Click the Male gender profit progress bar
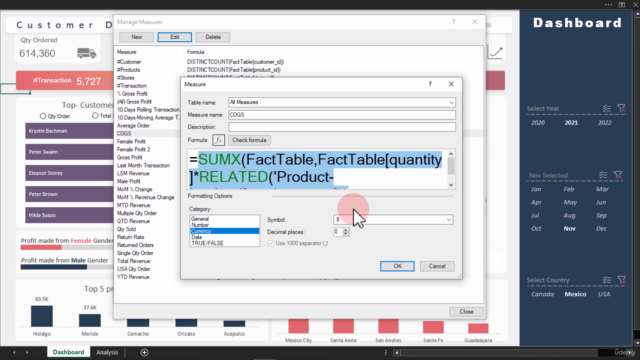Viewport: 640px width, 360px height. click(67, 267)
